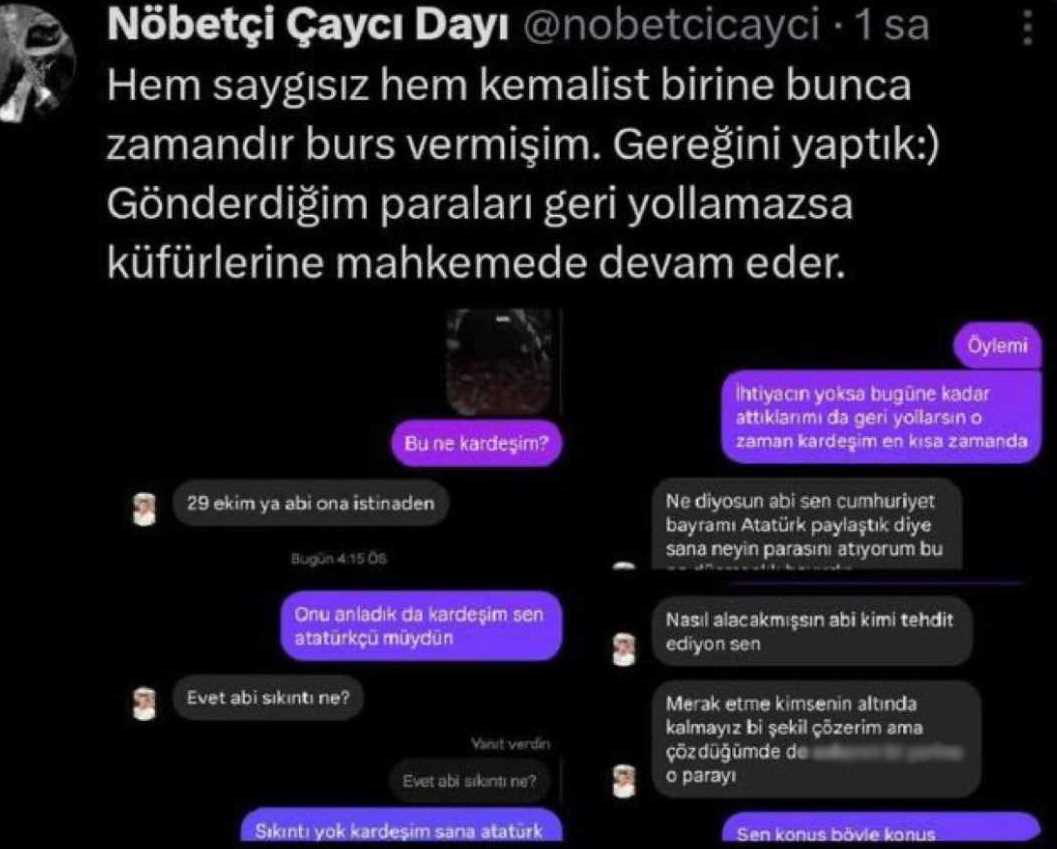
Task: Click the 'İhtiyacın yoksa bugüne kadar' message
Action: [x=882, y=417]
